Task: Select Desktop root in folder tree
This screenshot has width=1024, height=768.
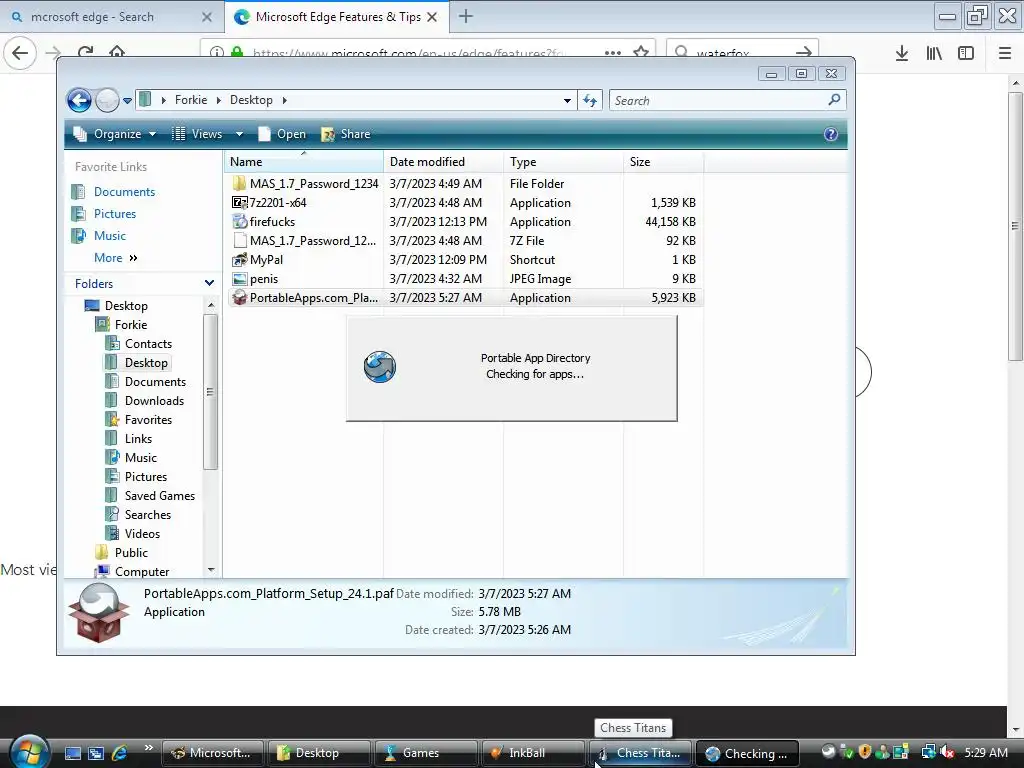Action: click(x=126, y=306)
